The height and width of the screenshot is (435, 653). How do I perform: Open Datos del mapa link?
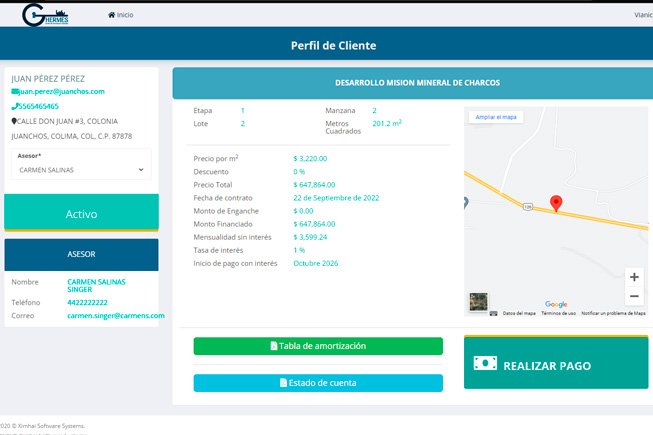click(519, 313)
